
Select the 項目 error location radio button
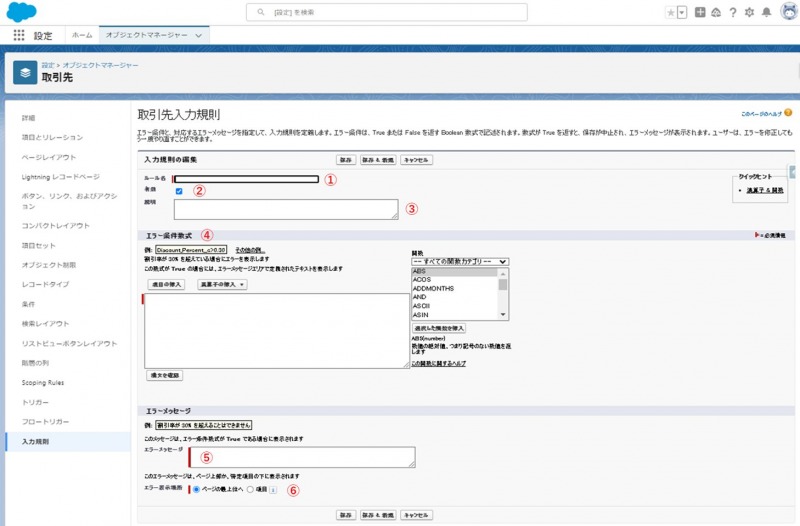point(250,490)
